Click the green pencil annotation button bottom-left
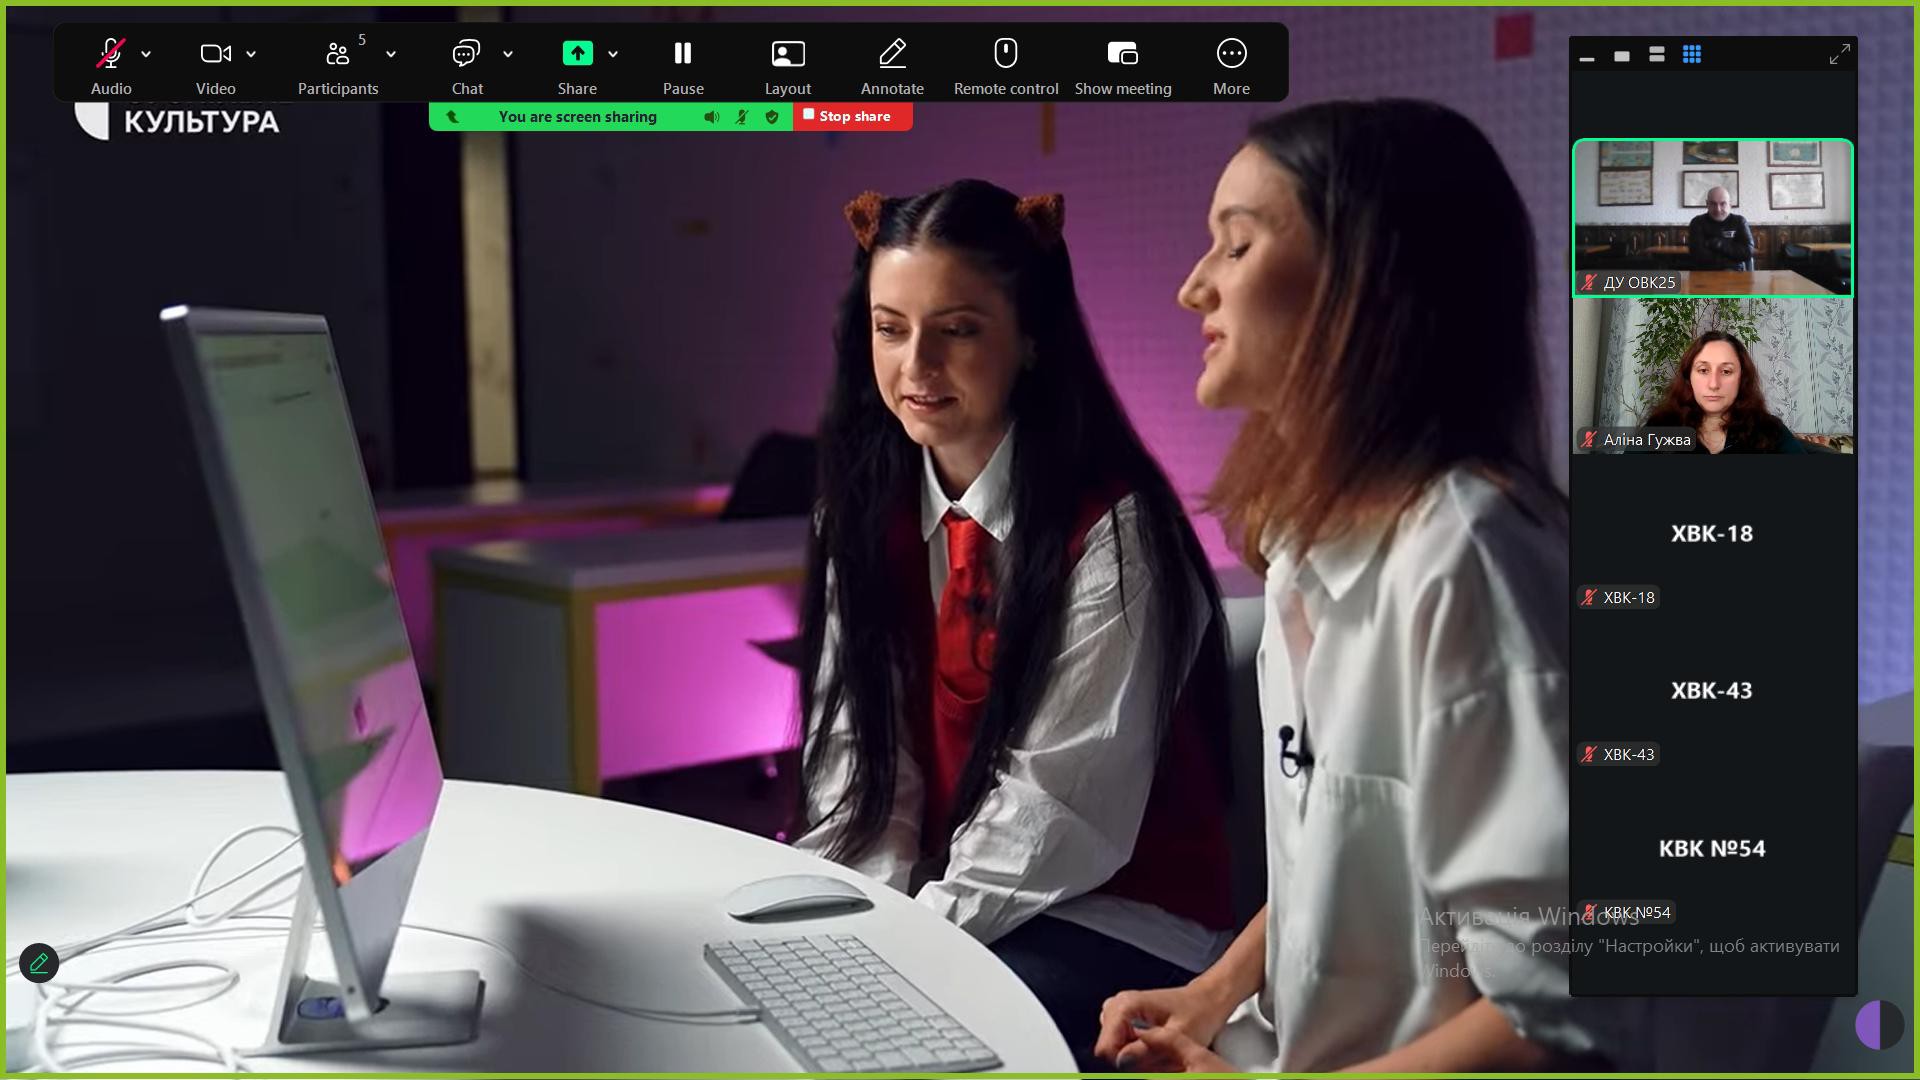The image size is (1920, 1080). click(x=39, y=963)
